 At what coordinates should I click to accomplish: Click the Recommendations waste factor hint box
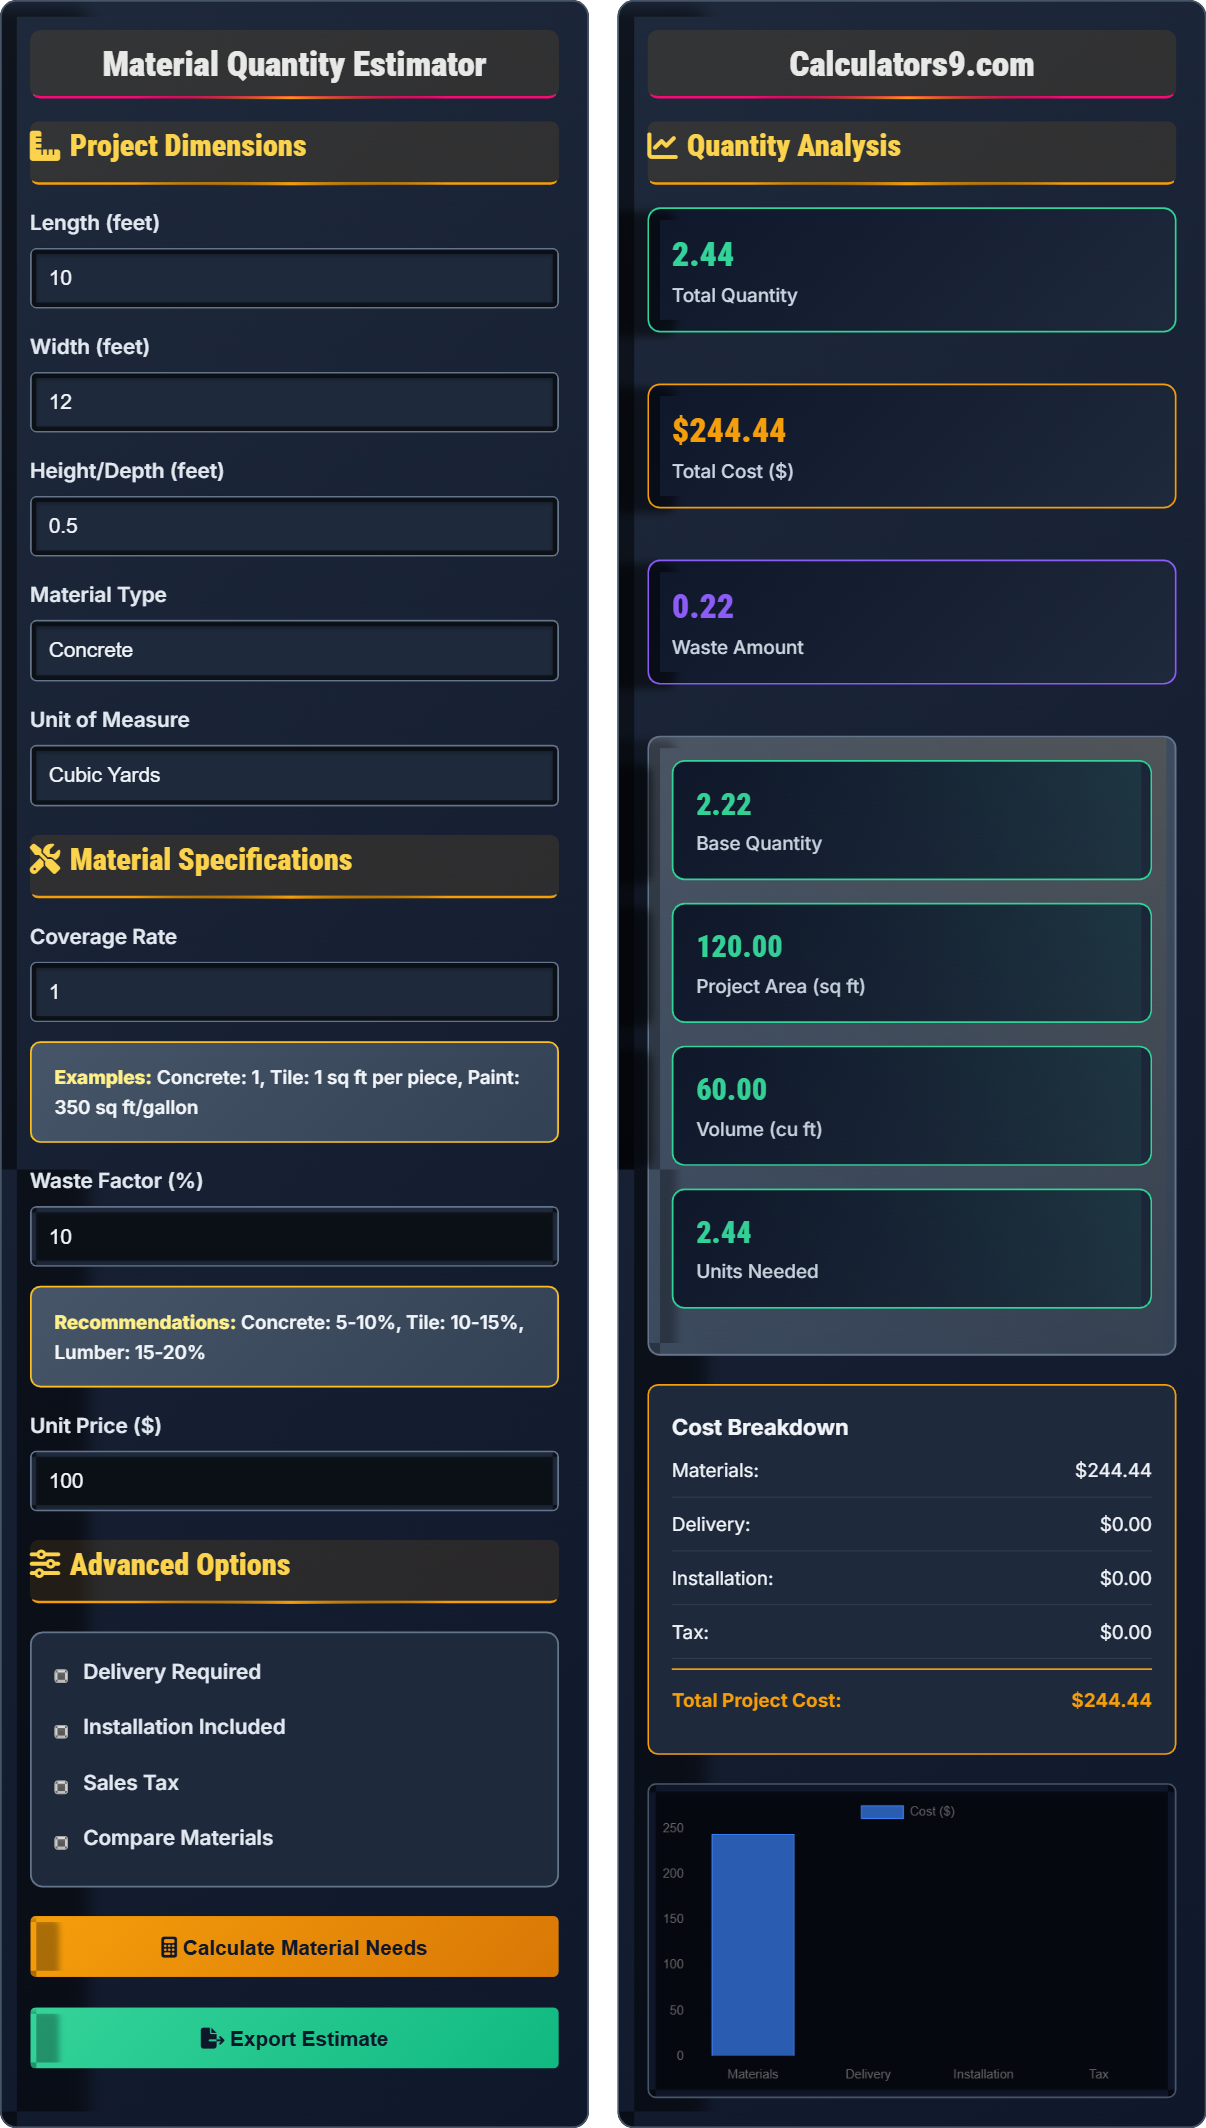(294, 1337)
